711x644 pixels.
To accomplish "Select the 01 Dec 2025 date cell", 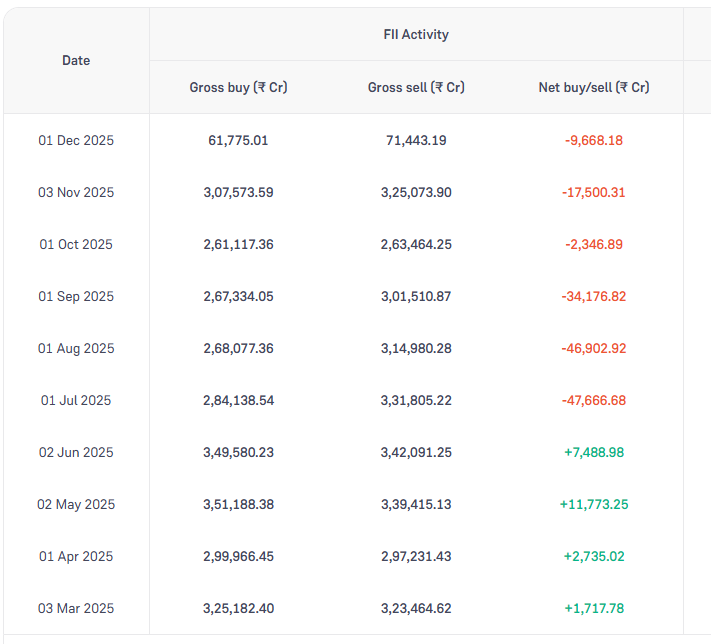I will [x=76, y=140].
